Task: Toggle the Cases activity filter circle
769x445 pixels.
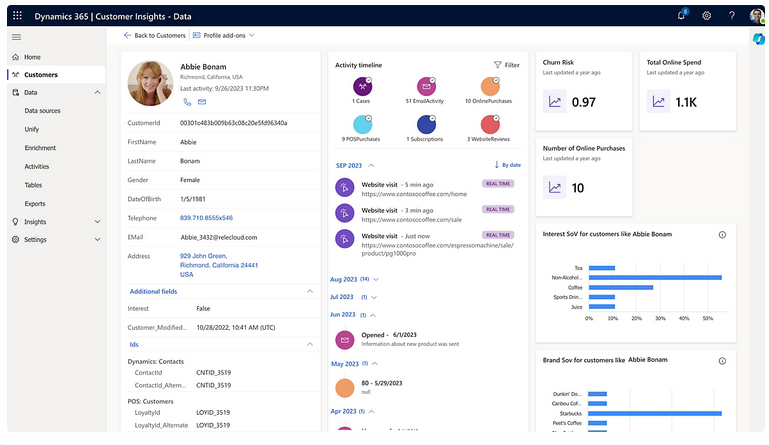Action: pyautogui.click(x=360, y=86)
